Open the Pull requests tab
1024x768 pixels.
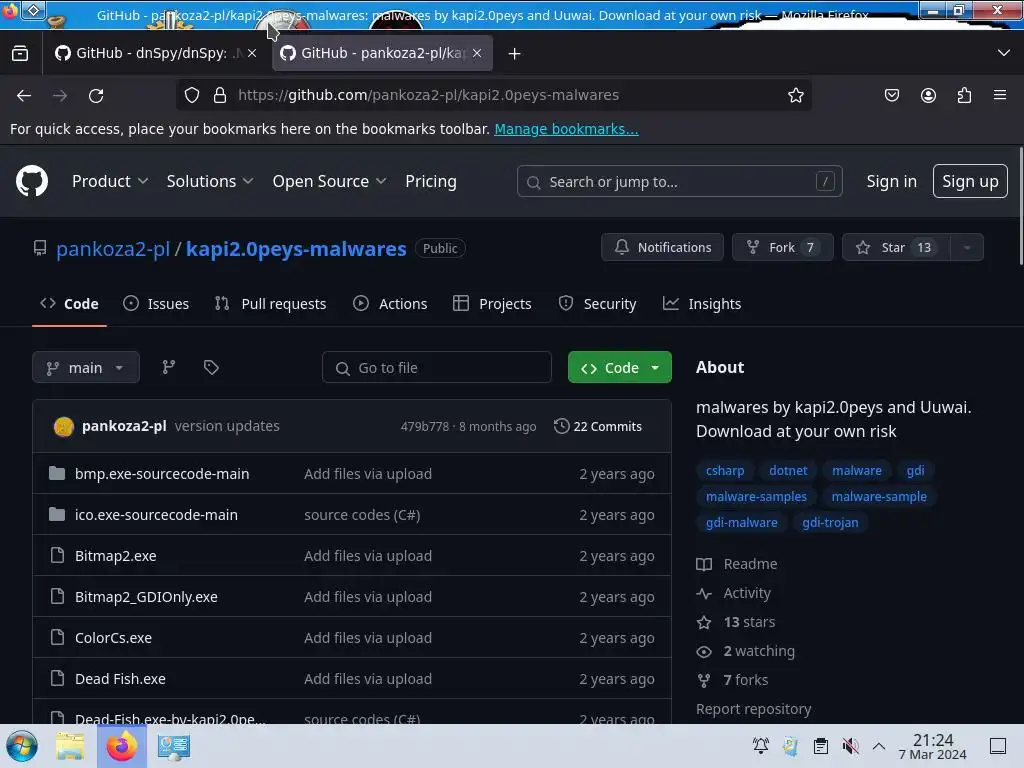(x=270, y=304)
